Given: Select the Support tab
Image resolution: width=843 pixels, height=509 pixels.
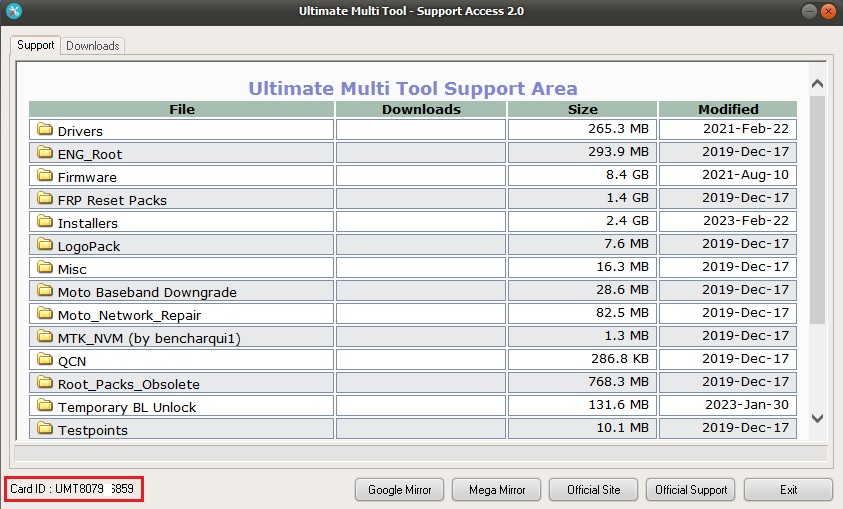Looking at the screenshot, I should click(36, 45).
